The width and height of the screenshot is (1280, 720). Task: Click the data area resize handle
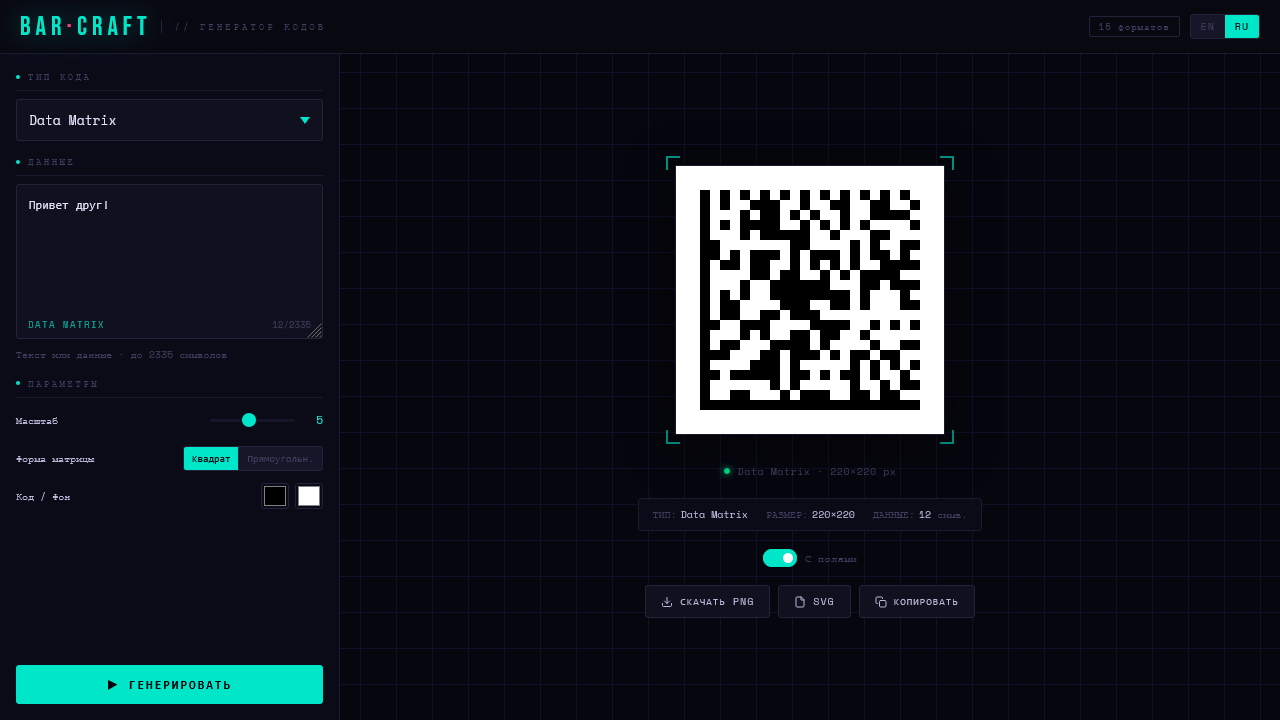coord(315,331)
